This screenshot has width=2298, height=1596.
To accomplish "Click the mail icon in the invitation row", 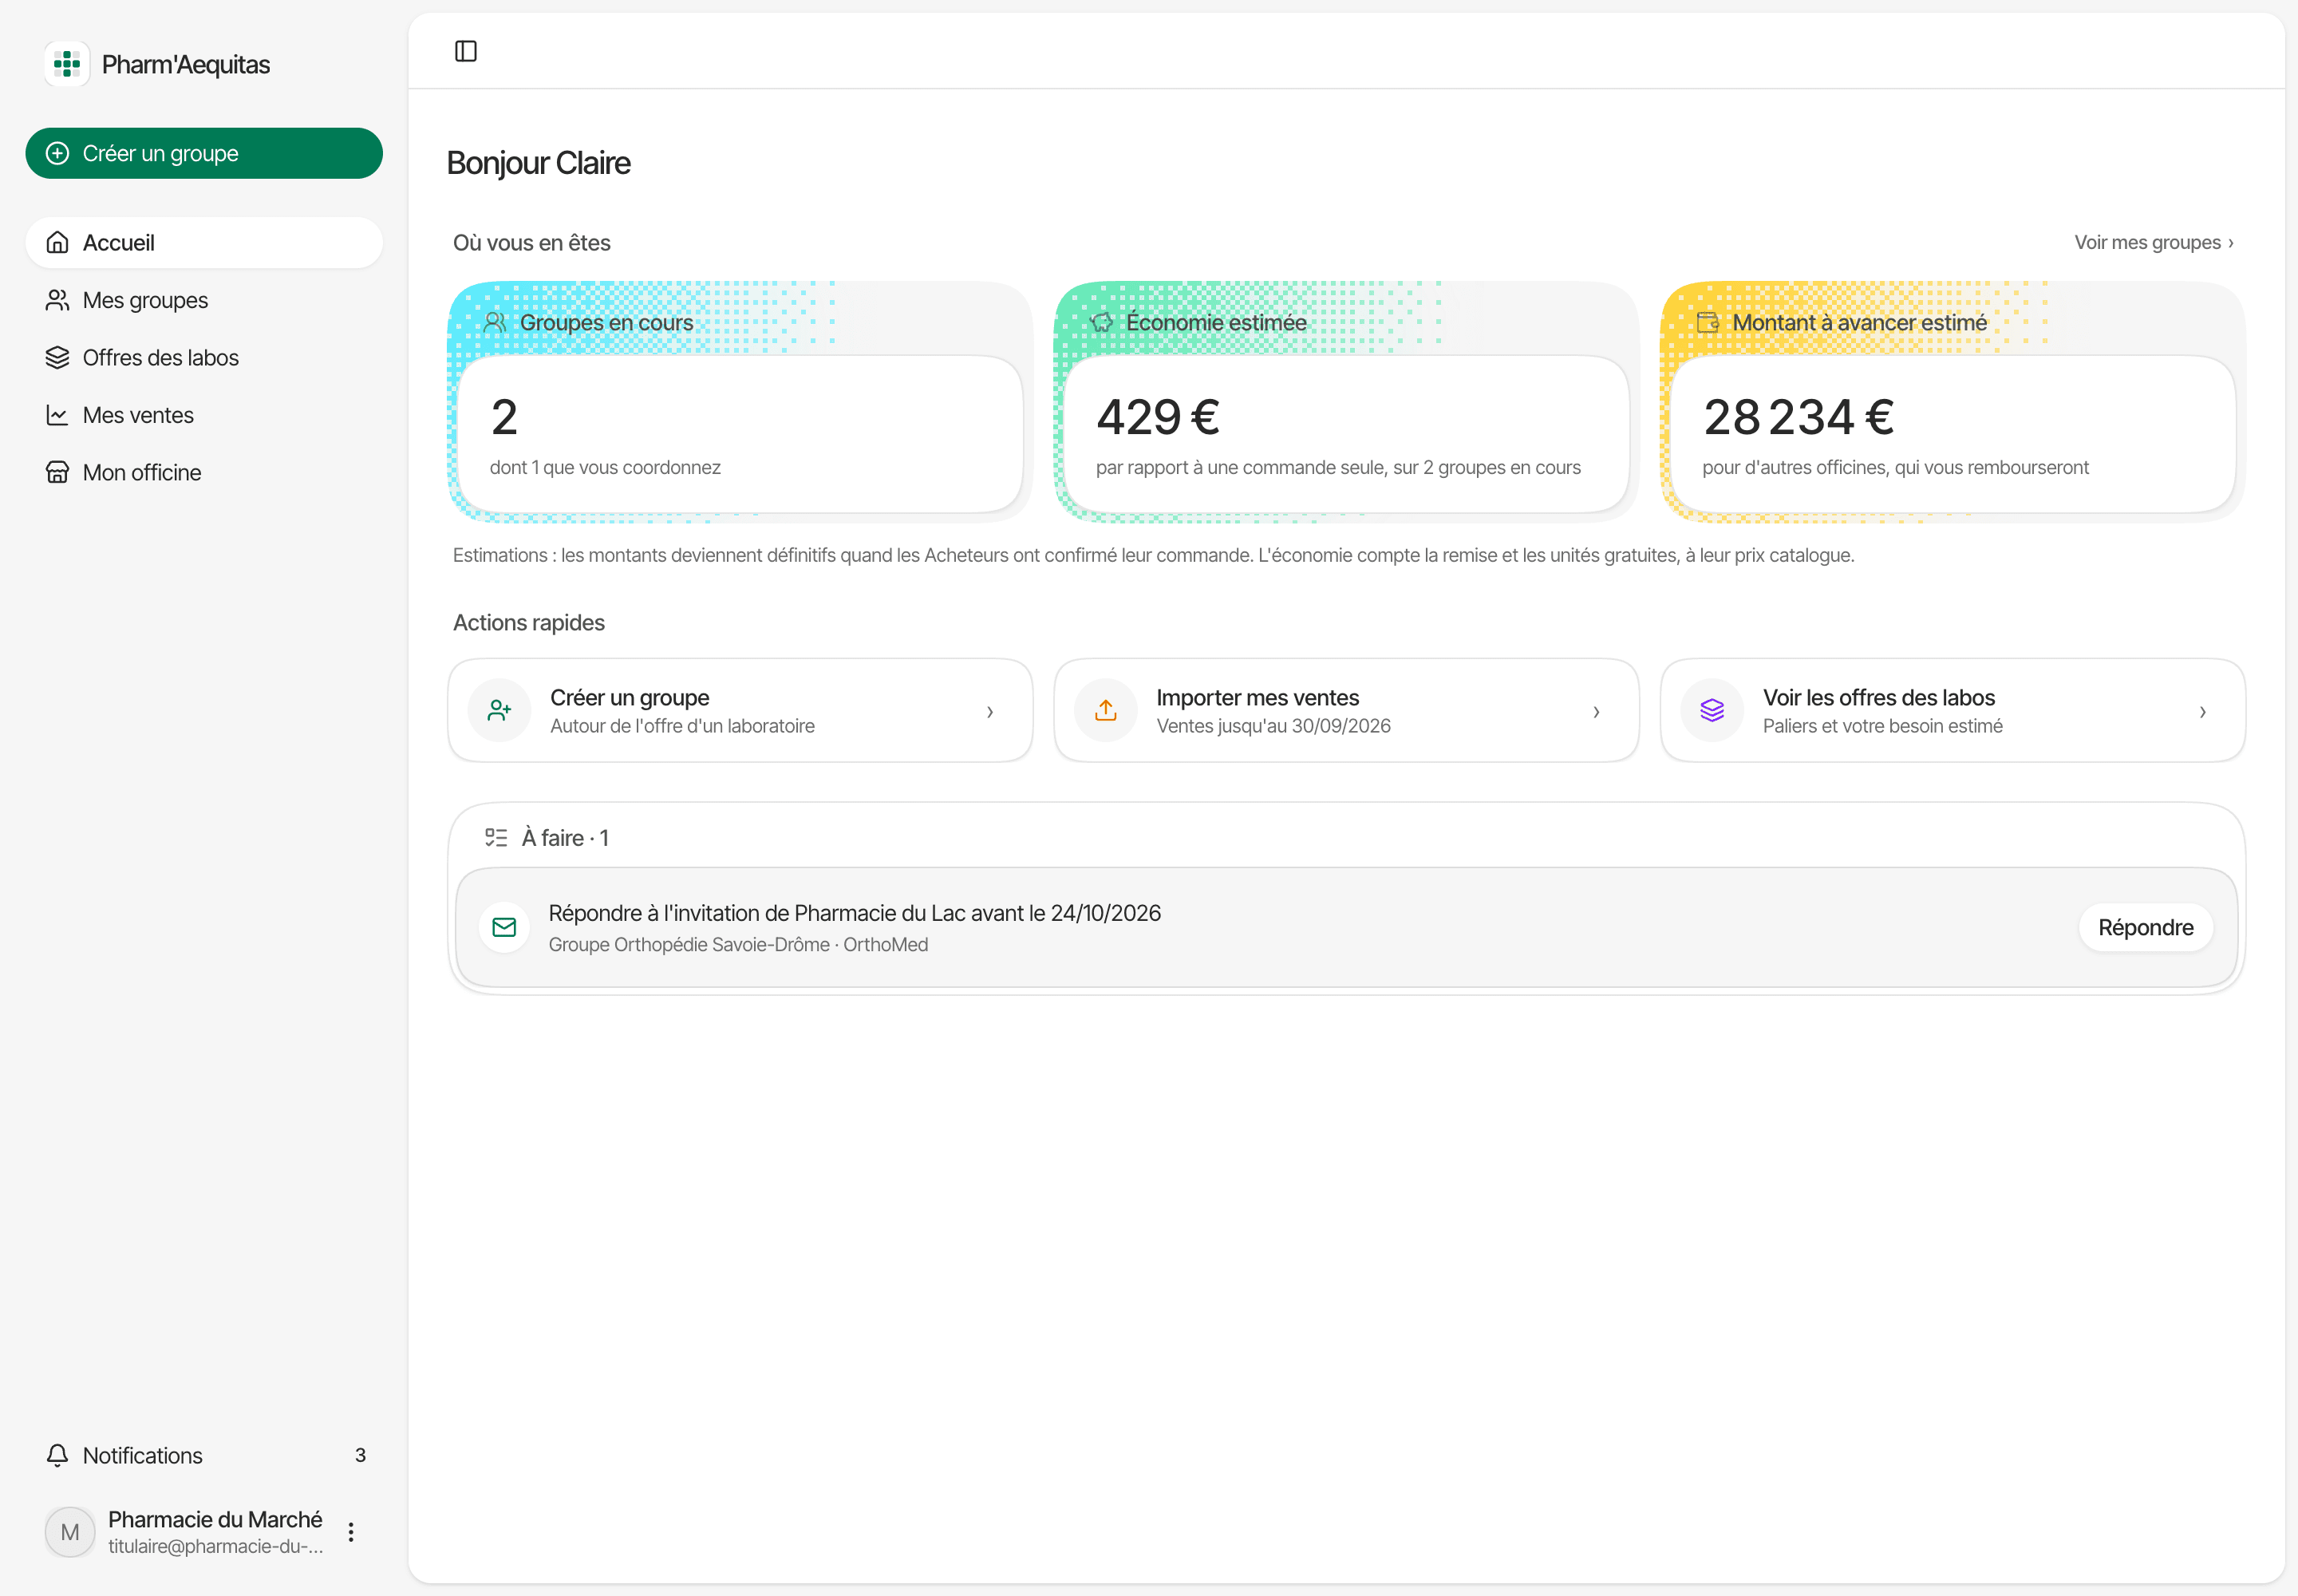I will coord(505,928).
